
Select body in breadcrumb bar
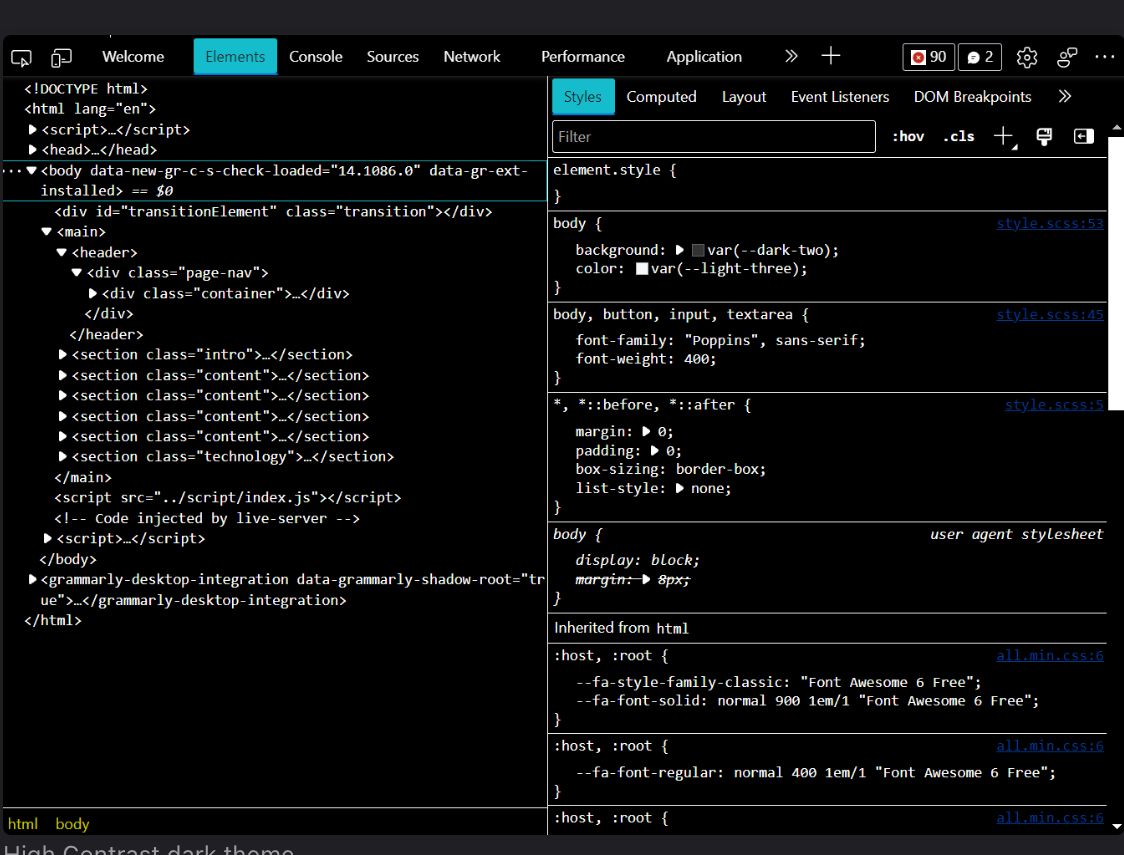coord(72,824)
